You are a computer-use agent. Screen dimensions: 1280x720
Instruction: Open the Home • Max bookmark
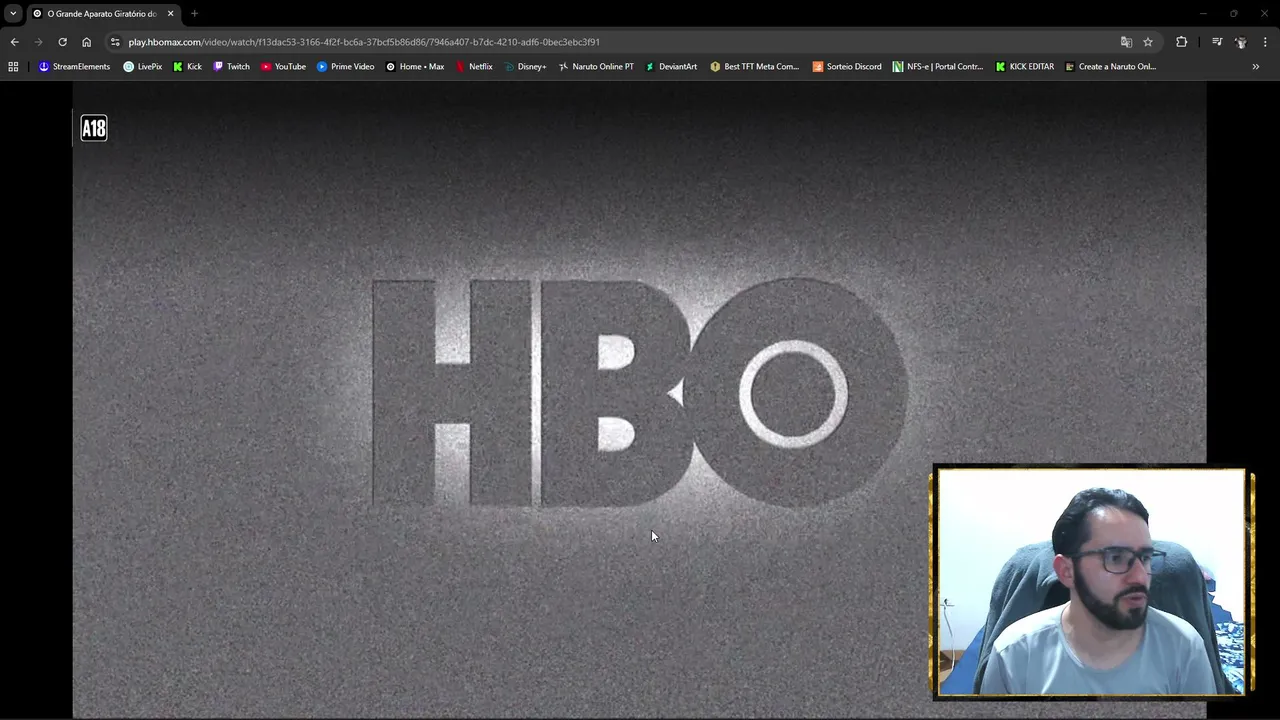[x=415, y=67]
